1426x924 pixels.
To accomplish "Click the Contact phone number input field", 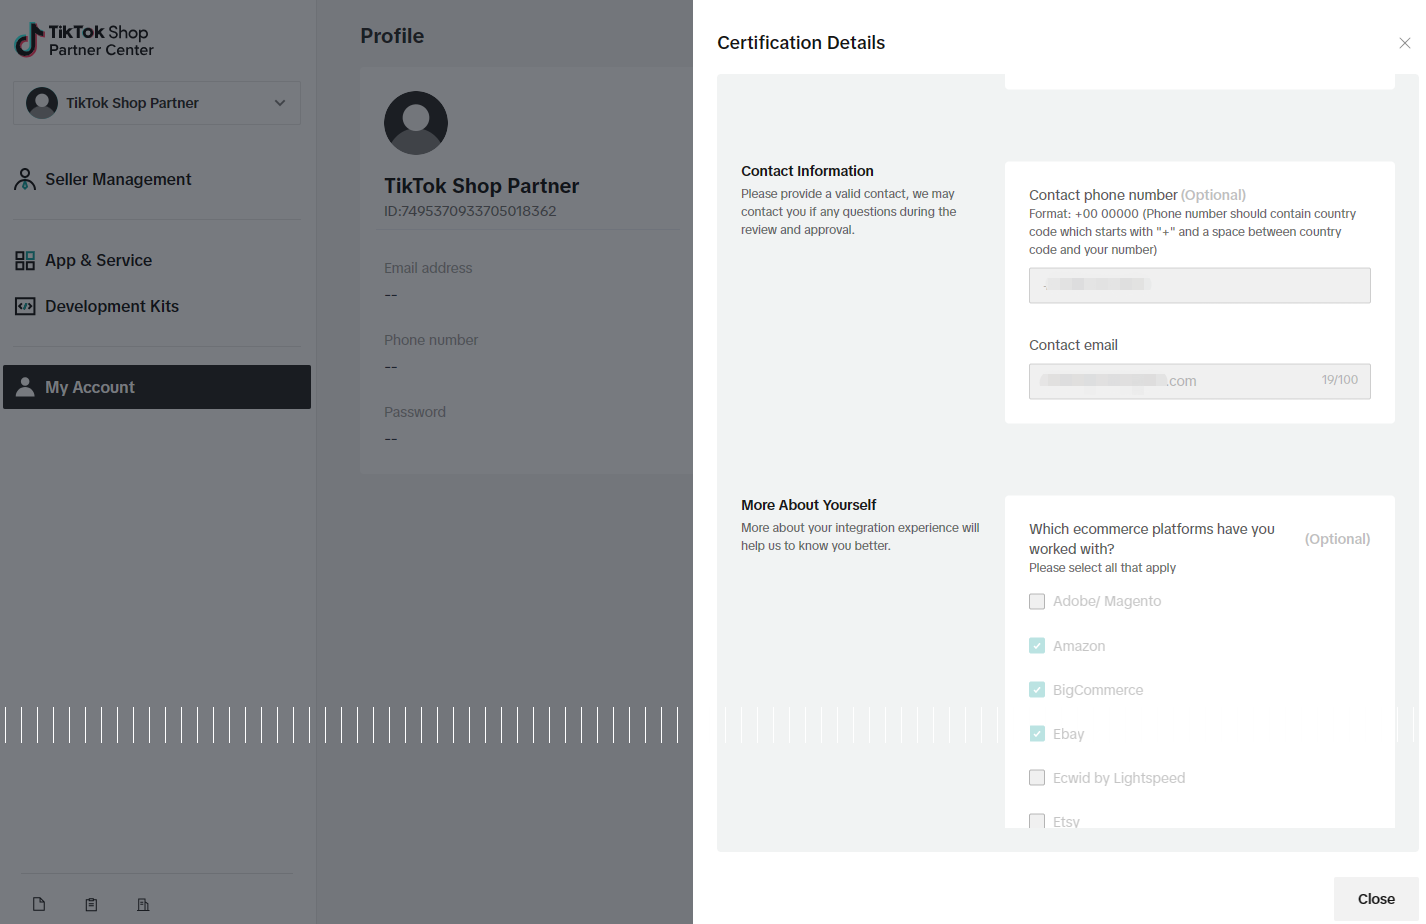I will pyautogui.click(x=1200, y=285).
